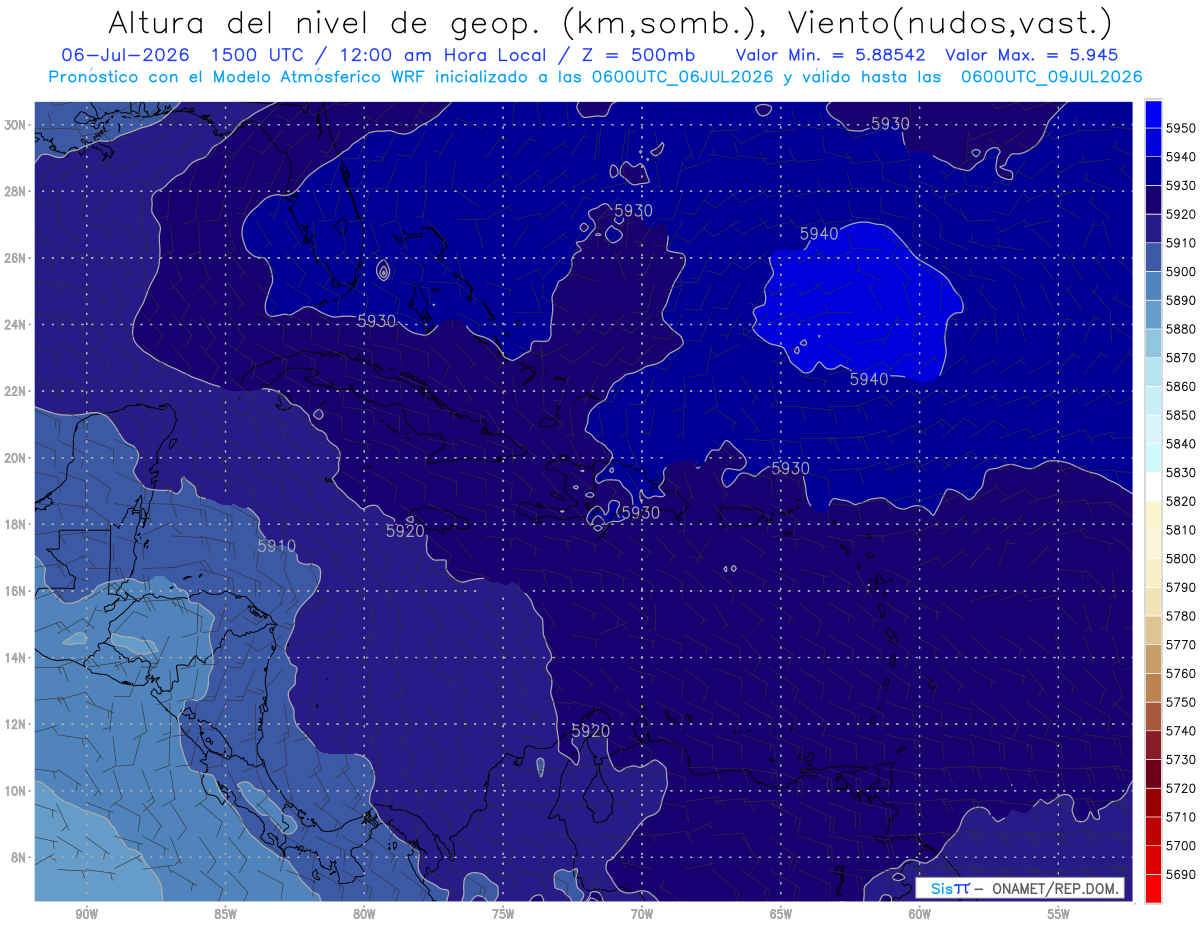Click the '5930' contour label near 30N
Viewport: 1200px width, 927px height.
(x=890, y=124)
